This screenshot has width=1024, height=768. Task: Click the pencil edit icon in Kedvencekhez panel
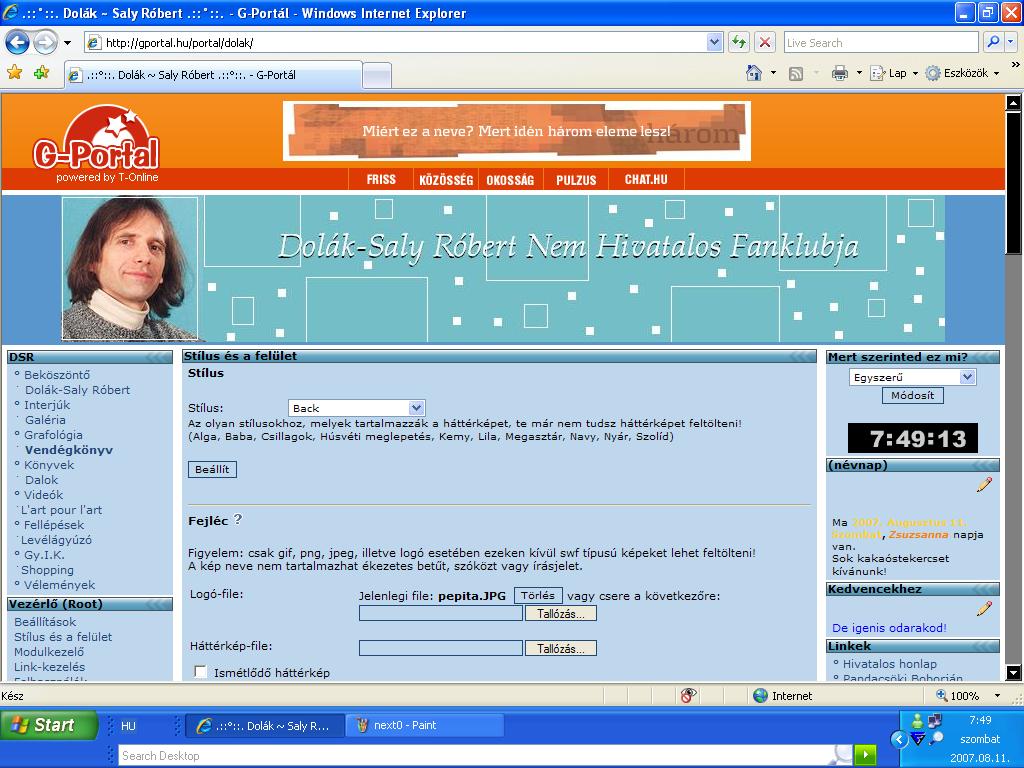(x=984, y=608)
